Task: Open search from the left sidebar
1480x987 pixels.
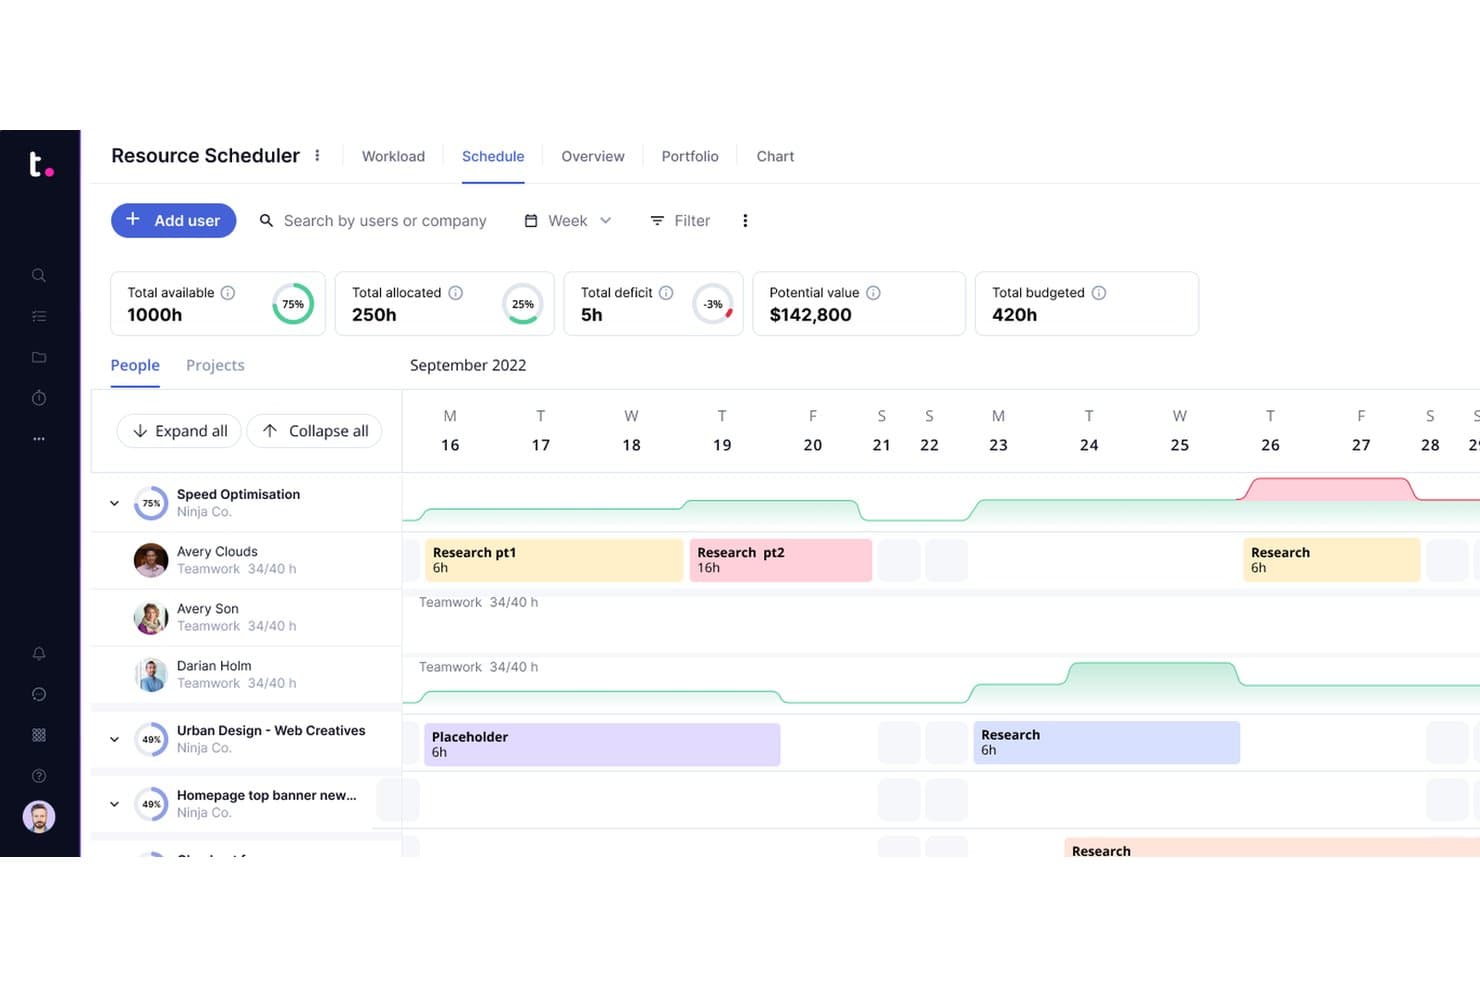Action: (x=39, y=275)
